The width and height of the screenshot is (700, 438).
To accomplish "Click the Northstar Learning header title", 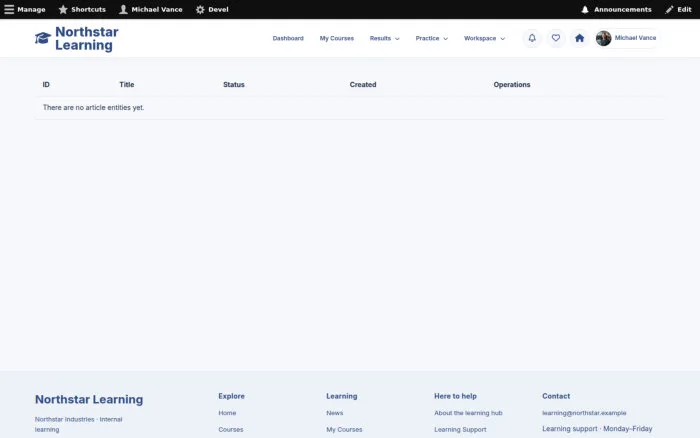I will click(x=87, y=38).
